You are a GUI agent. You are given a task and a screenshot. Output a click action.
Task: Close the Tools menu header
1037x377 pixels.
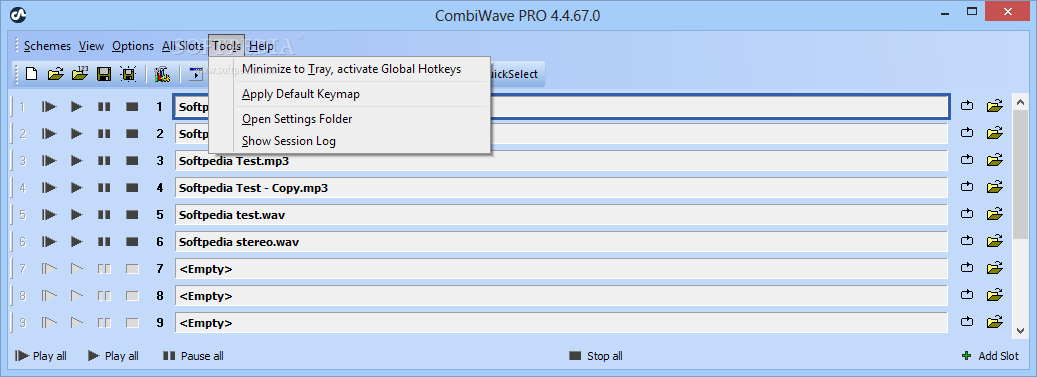pos(226,46)
